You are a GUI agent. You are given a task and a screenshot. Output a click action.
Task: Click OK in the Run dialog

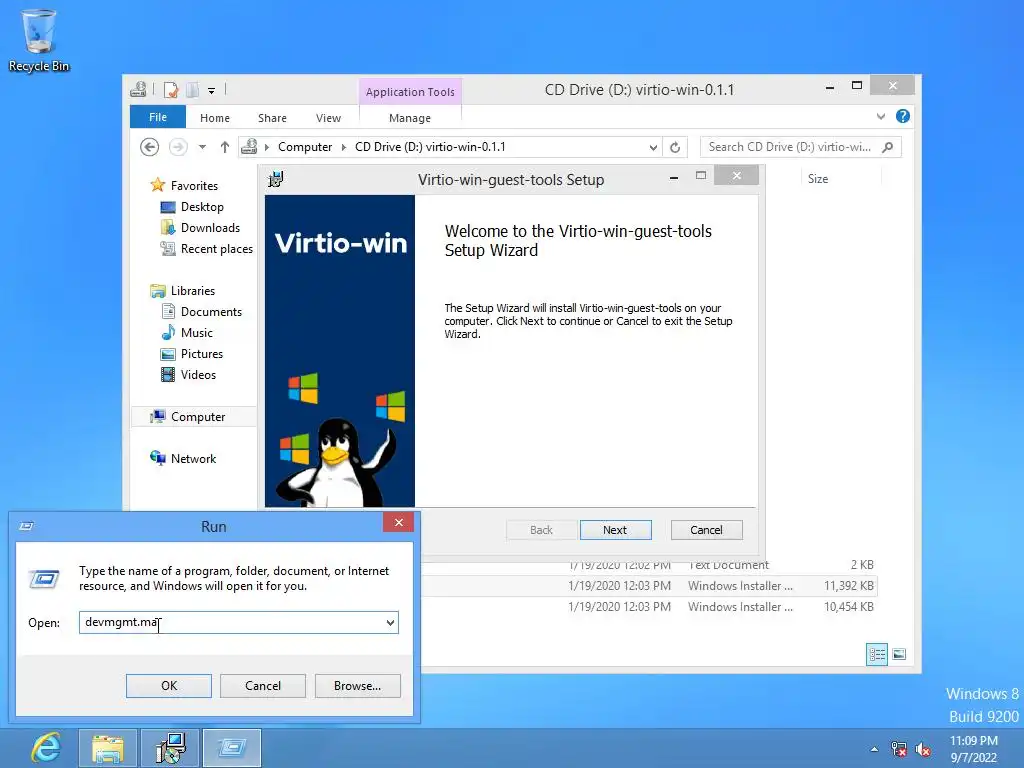click(168, 686)
